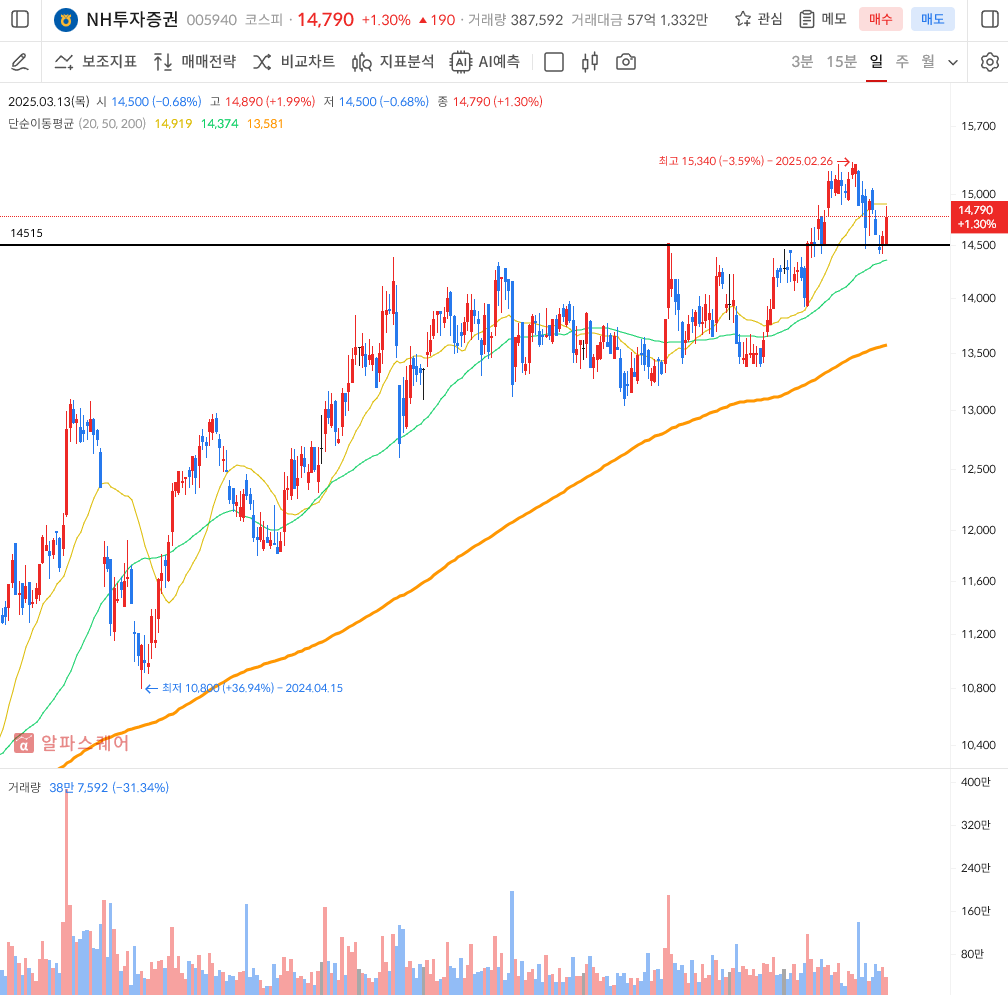Viewport: 1008px width, 995px height.
Task: Click the 13,000 price axis label
Action: 978,410
